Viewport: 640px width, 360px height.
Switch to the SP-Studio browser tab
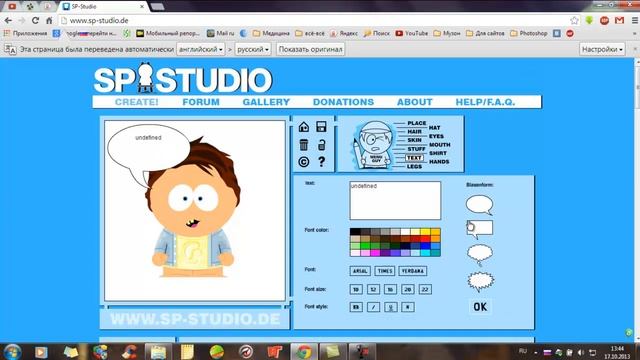pos(104,7)
